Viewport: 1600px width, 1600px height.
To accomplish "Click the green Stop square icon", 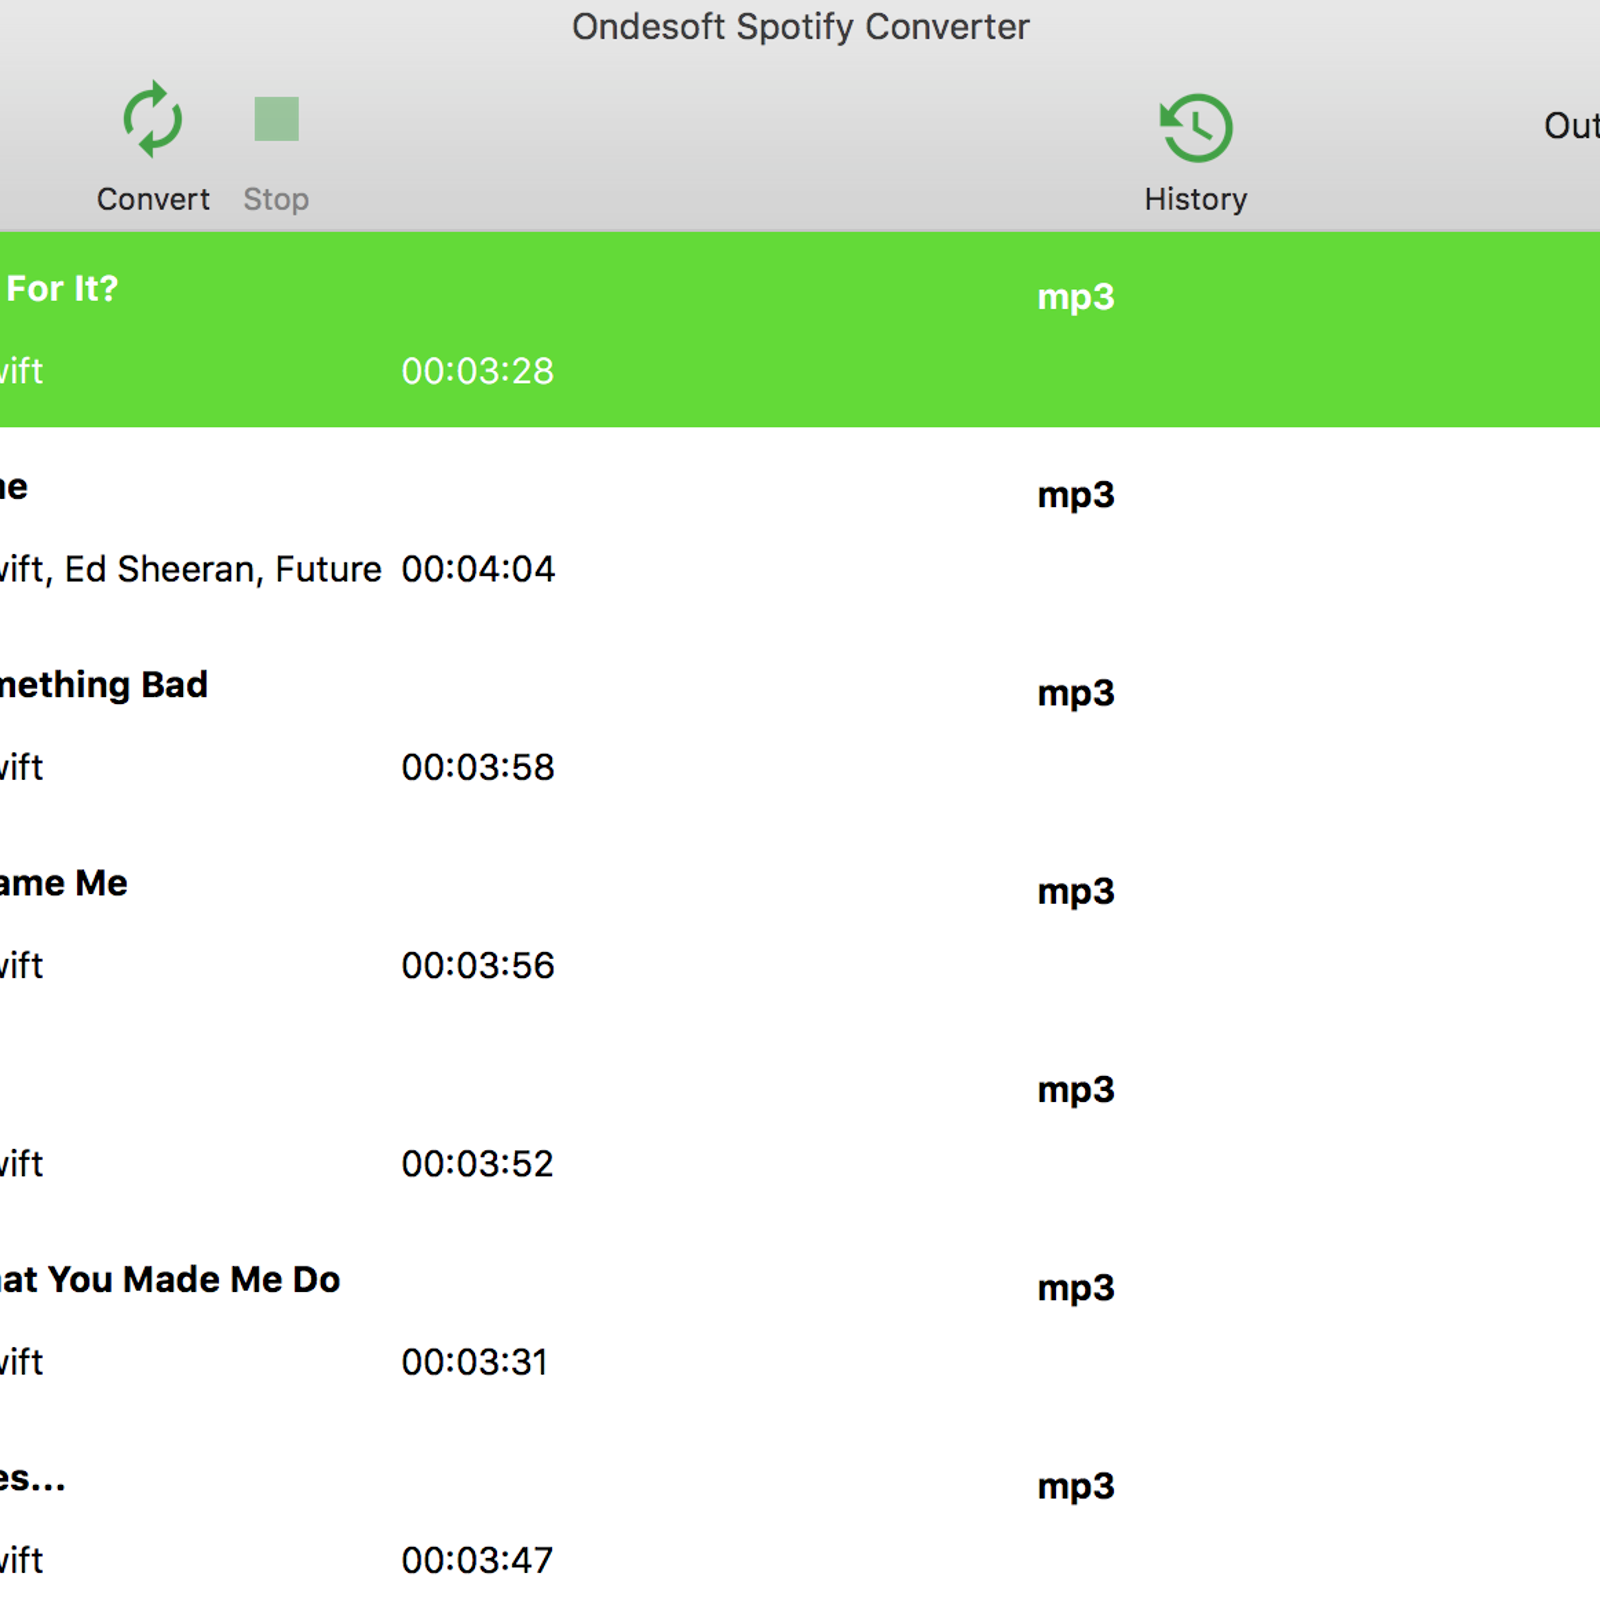I will 276,119.
